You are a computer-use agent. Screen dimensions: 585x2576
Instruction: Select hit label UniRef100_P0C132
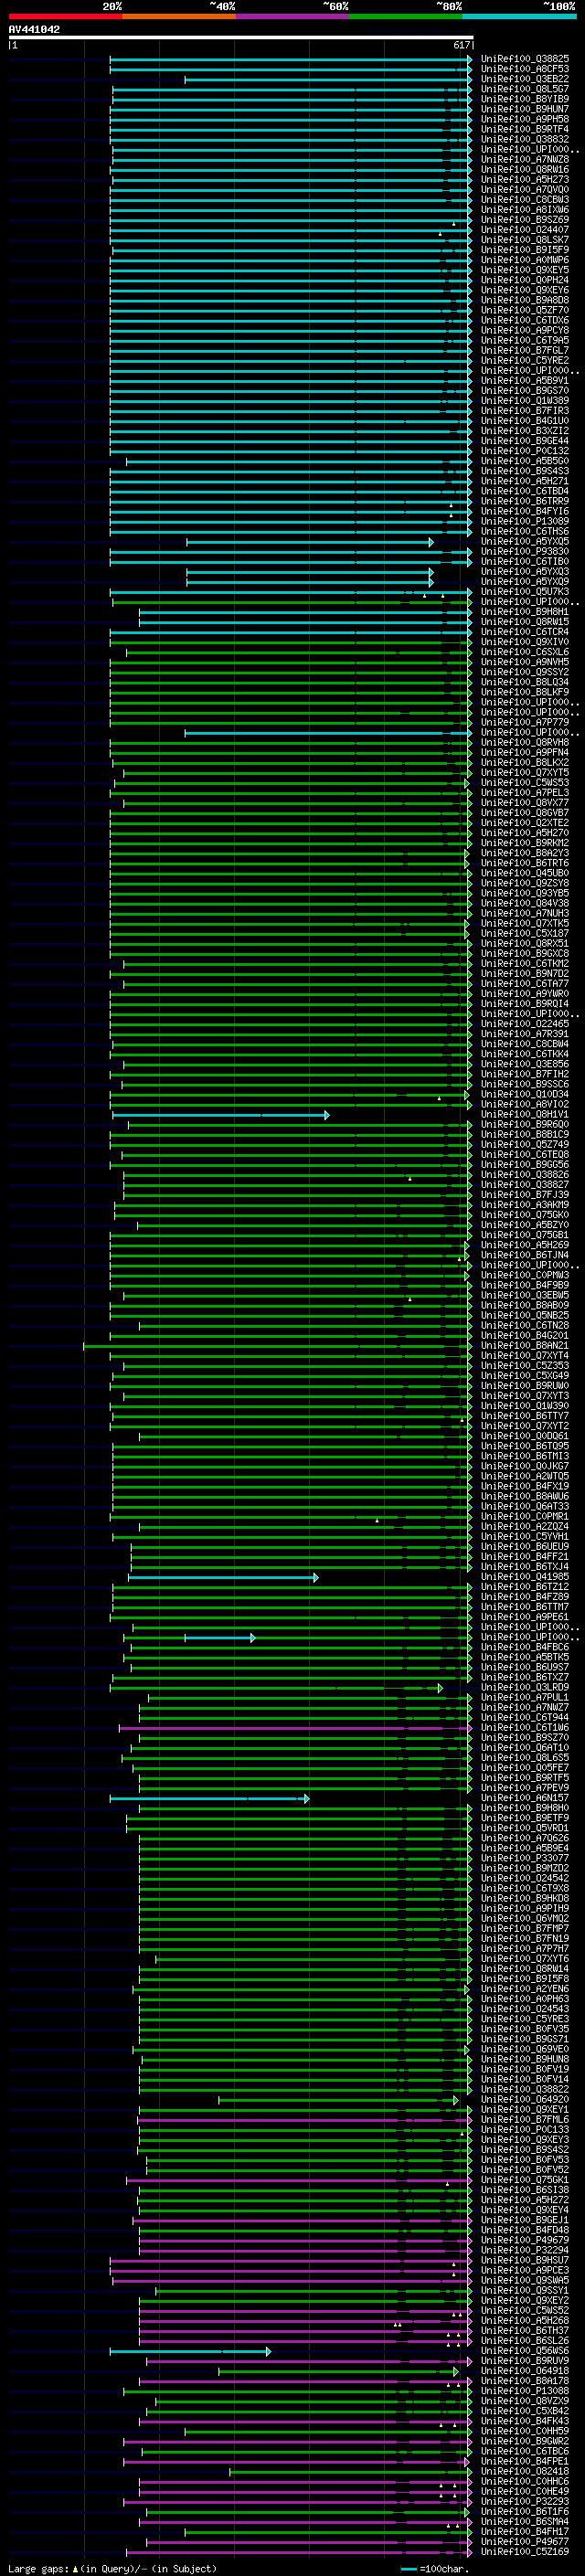pyautogui.click(x=525, y=451)
